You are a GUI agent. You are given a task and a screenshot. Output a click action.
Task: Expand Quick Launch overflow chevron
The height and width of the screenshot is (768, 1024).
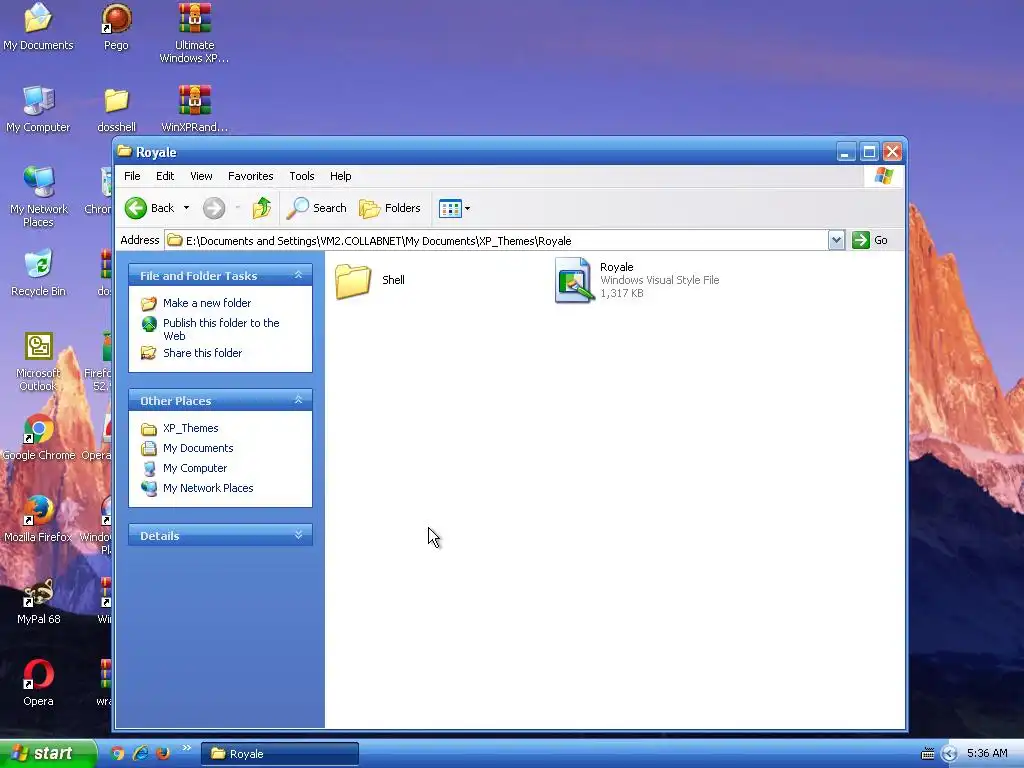point(187,748)
